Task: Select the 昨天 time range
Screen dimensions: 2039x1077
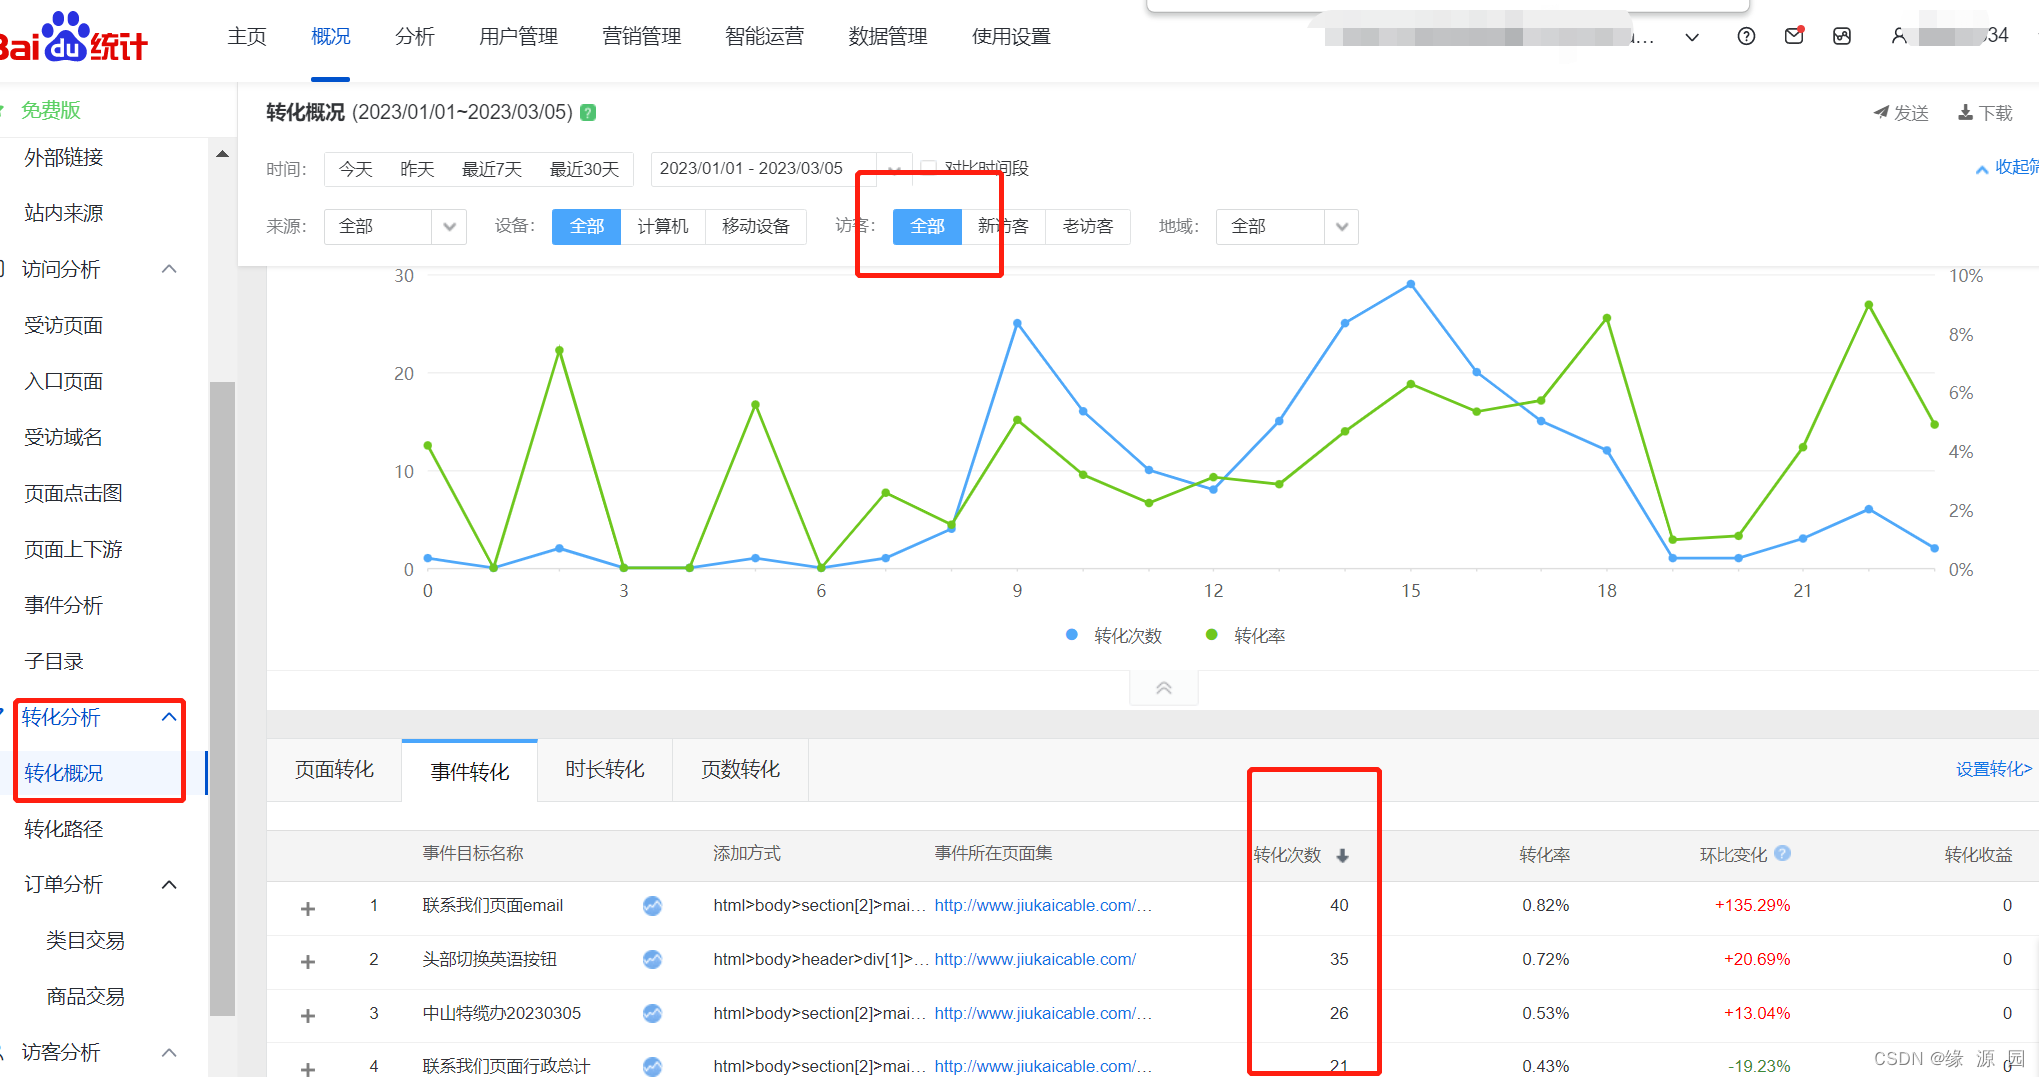Action: (x=417, y=169)
